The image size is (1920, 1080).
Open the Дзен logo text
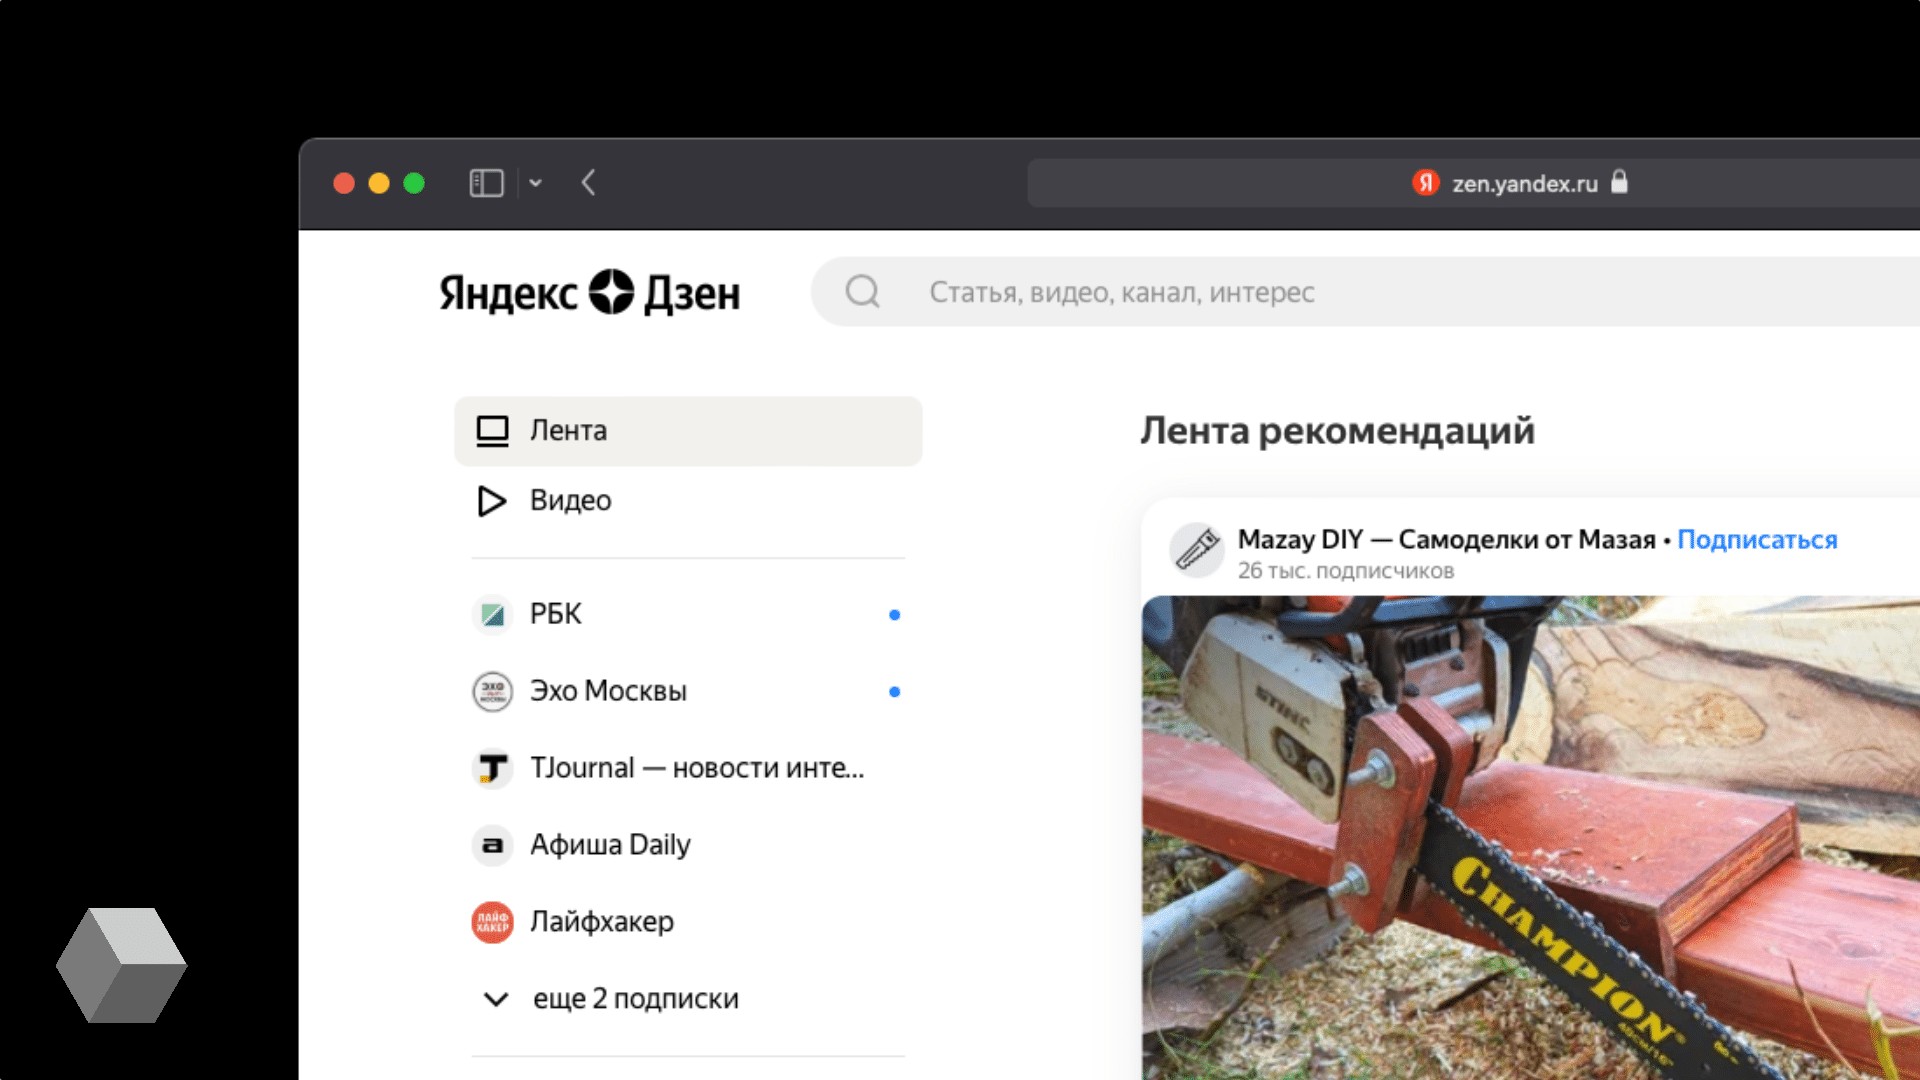pyautogui.click(x=692, y=294)
